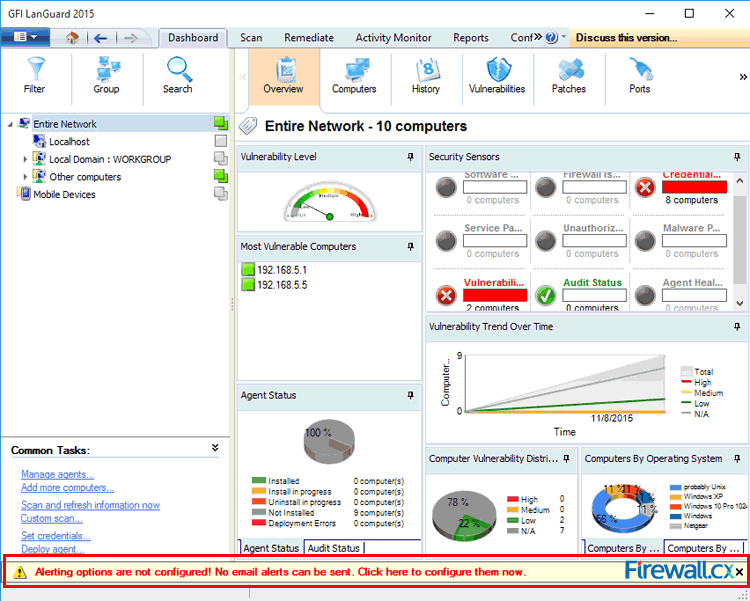750x601 pixels.
Task: Expand the Other computers node
Action: [x=25, y=177]
